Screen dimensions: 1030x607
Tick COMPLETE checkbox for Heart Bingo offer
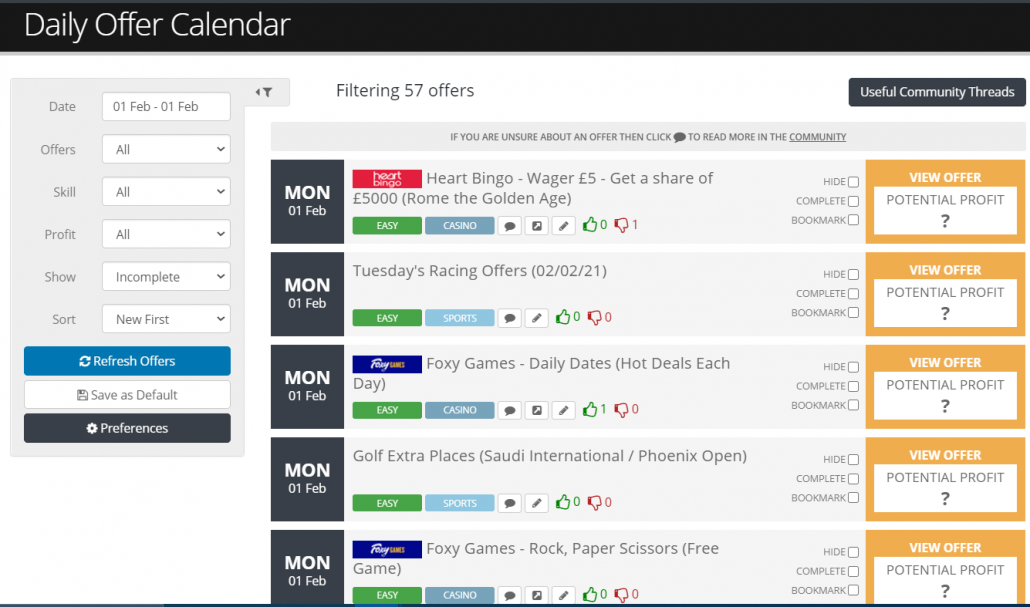tap(853, 201)
